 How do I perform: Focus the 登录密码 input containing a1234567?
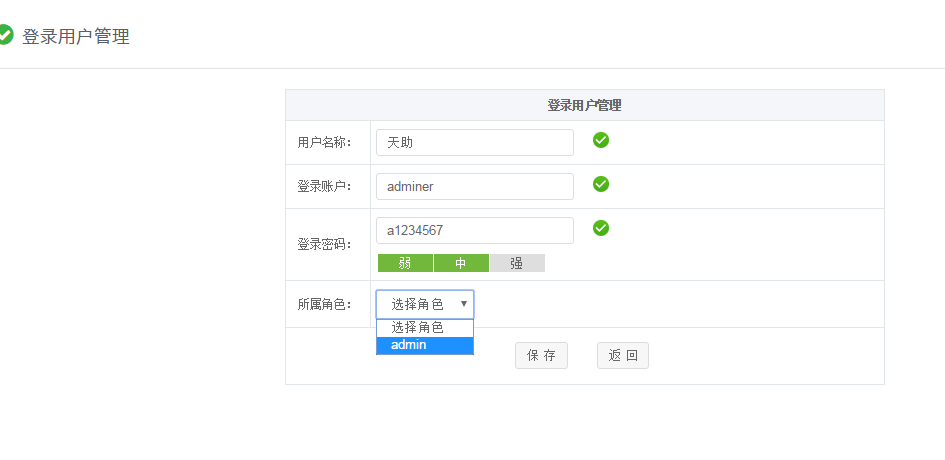pos(475,230)
